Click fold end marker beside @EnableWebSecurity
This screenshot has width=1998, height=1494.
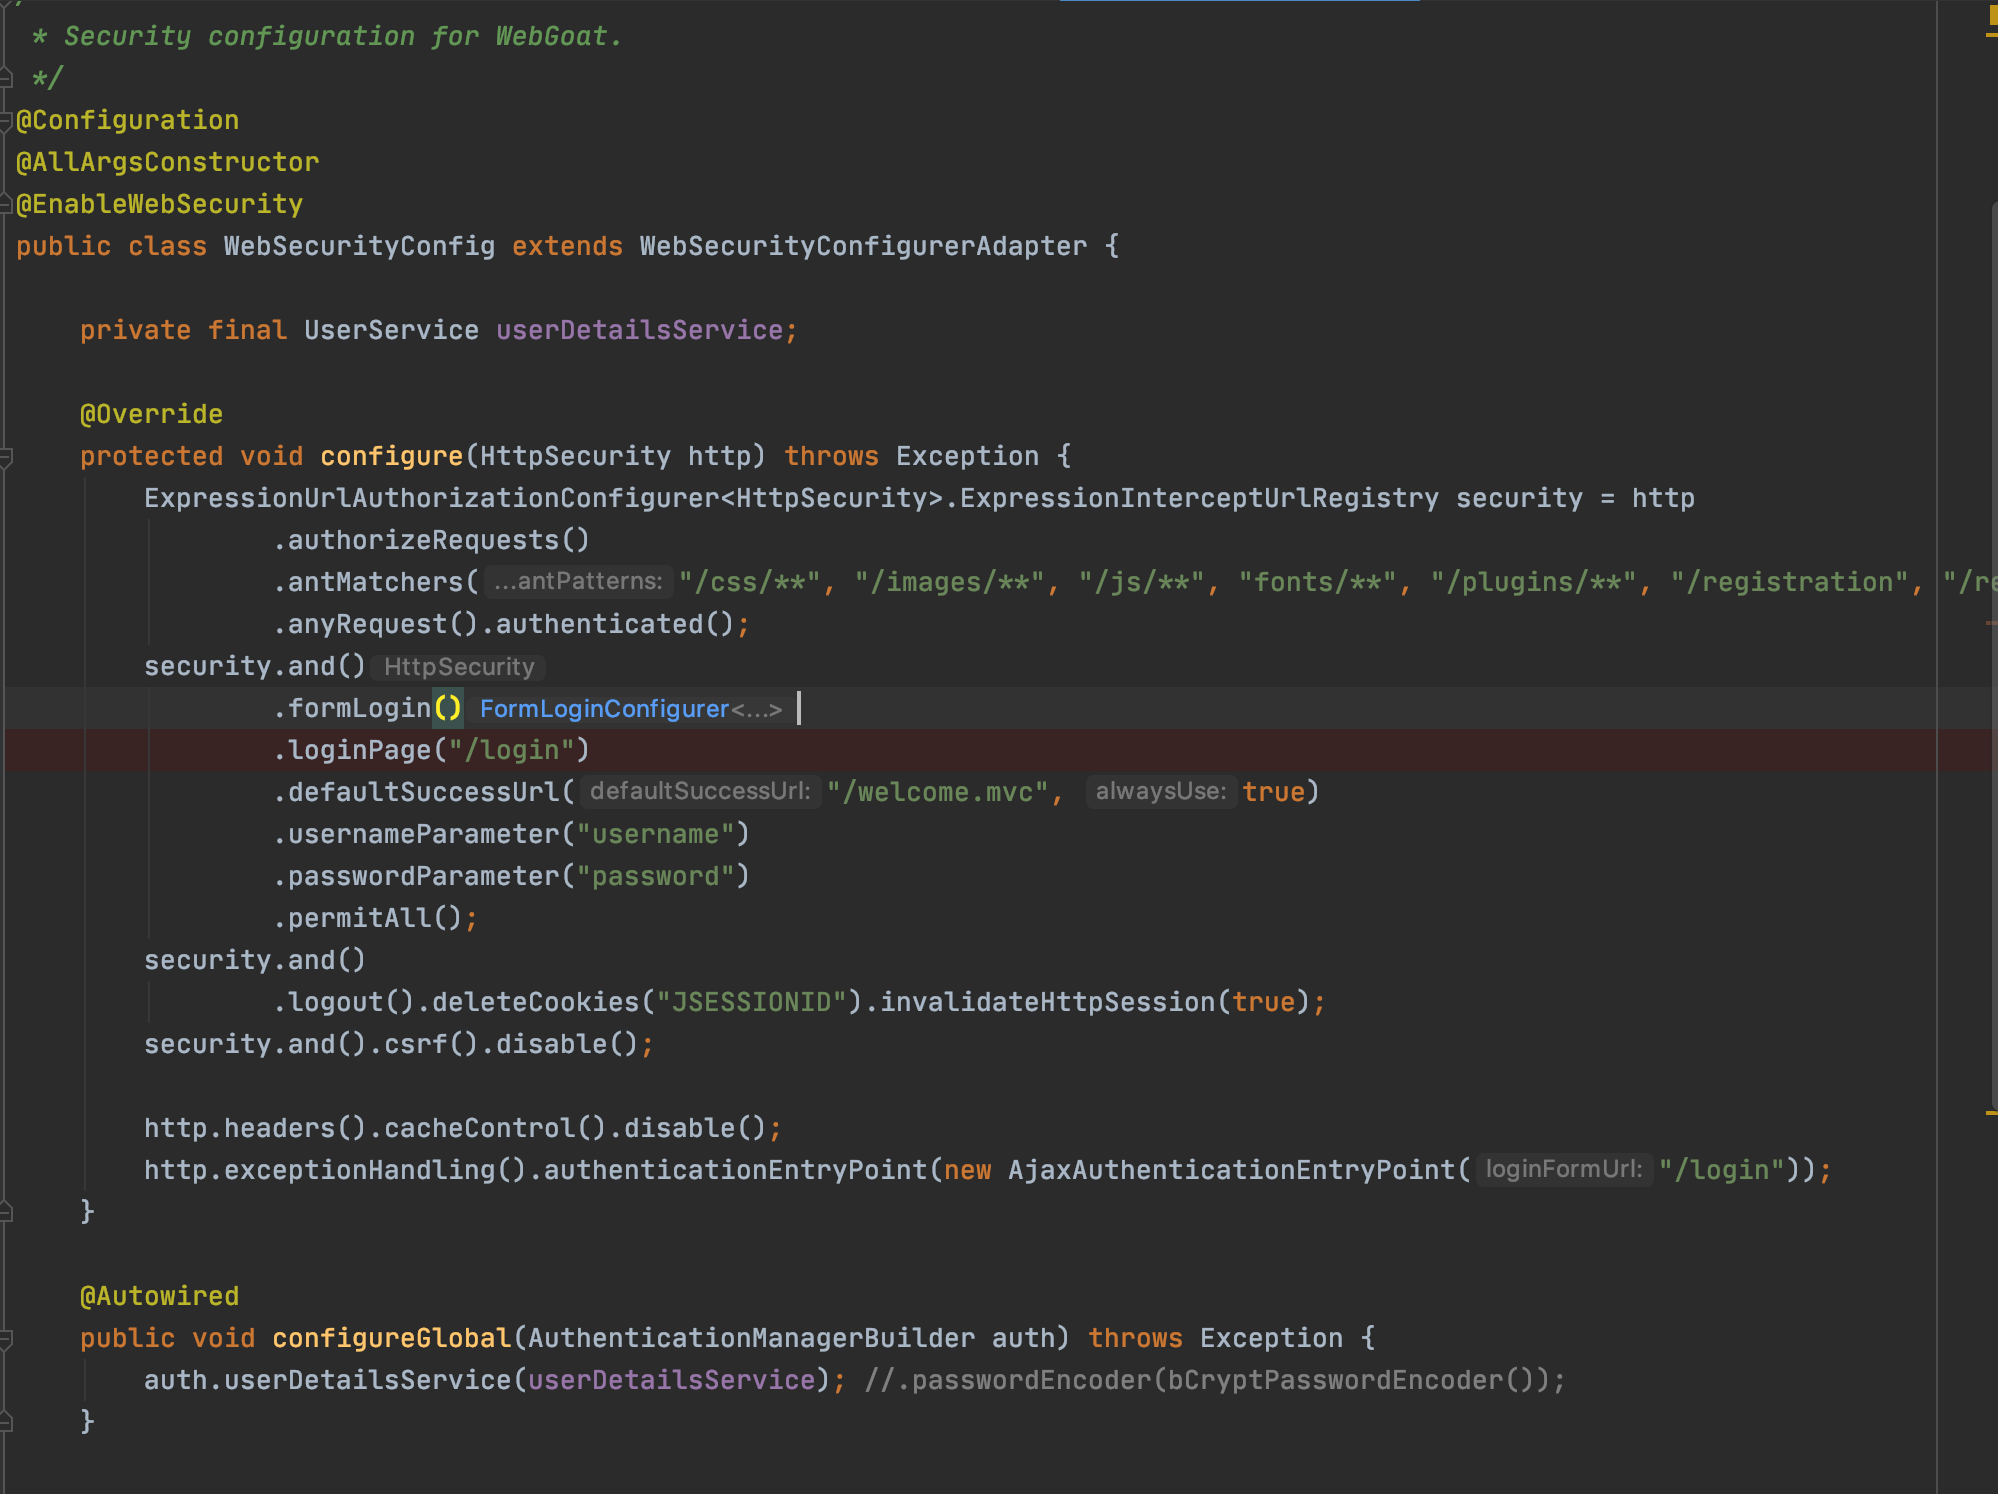tap(6, 205)
